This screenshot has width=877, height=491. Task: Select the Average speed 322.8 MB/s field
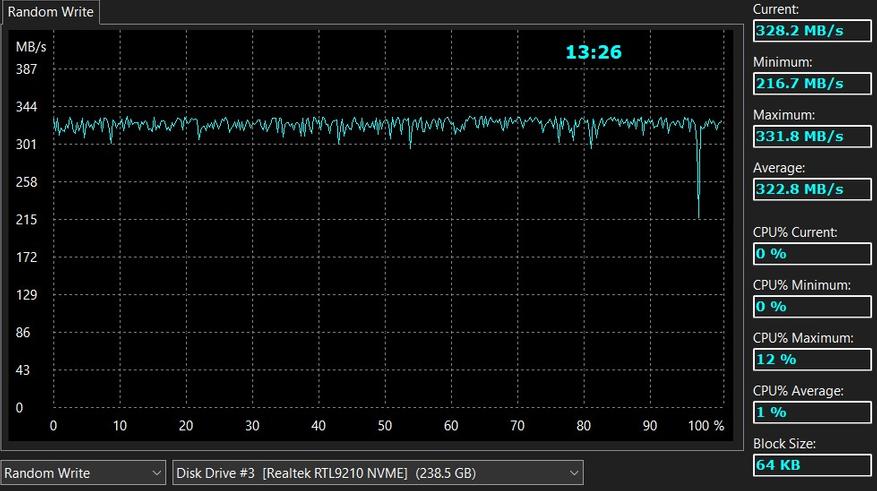[811, 189]
